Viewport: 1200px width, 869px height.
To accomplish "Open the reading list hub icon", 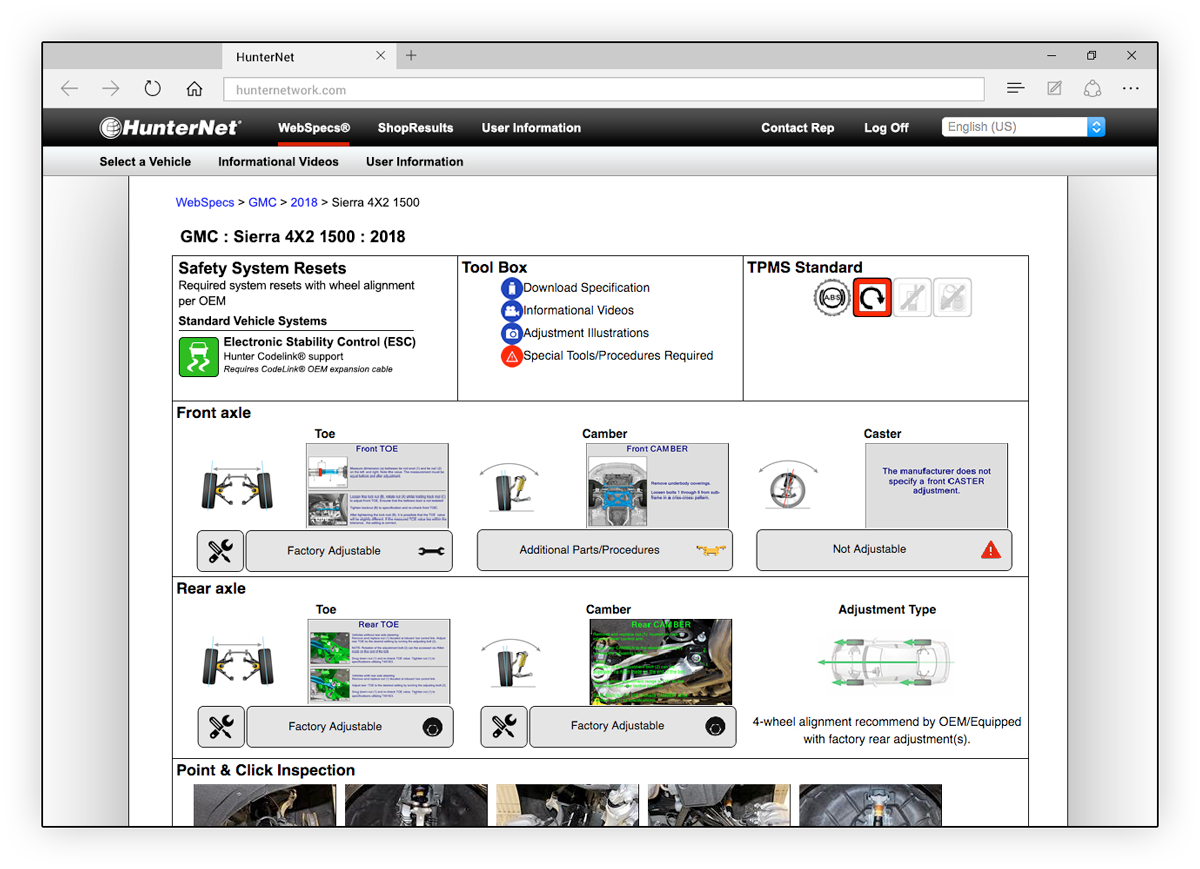I will pyautogui.click(x=1015, y=89).
